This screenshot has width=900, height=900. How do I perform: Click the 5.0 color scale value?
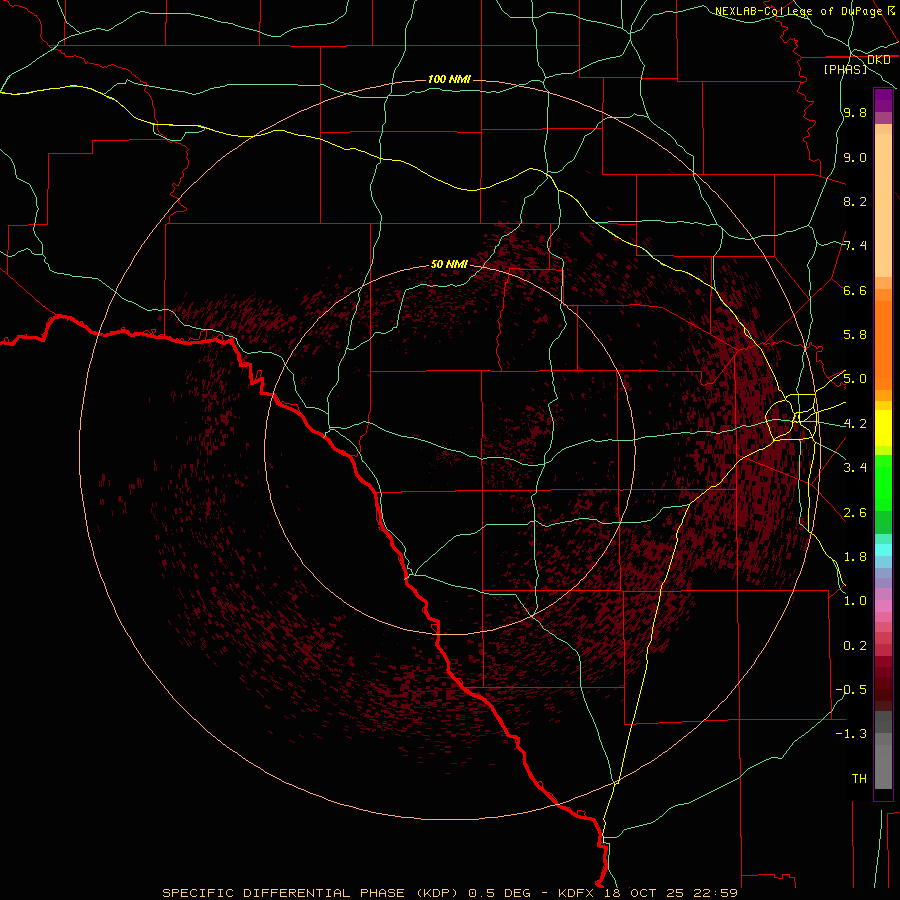click(855, 379)
